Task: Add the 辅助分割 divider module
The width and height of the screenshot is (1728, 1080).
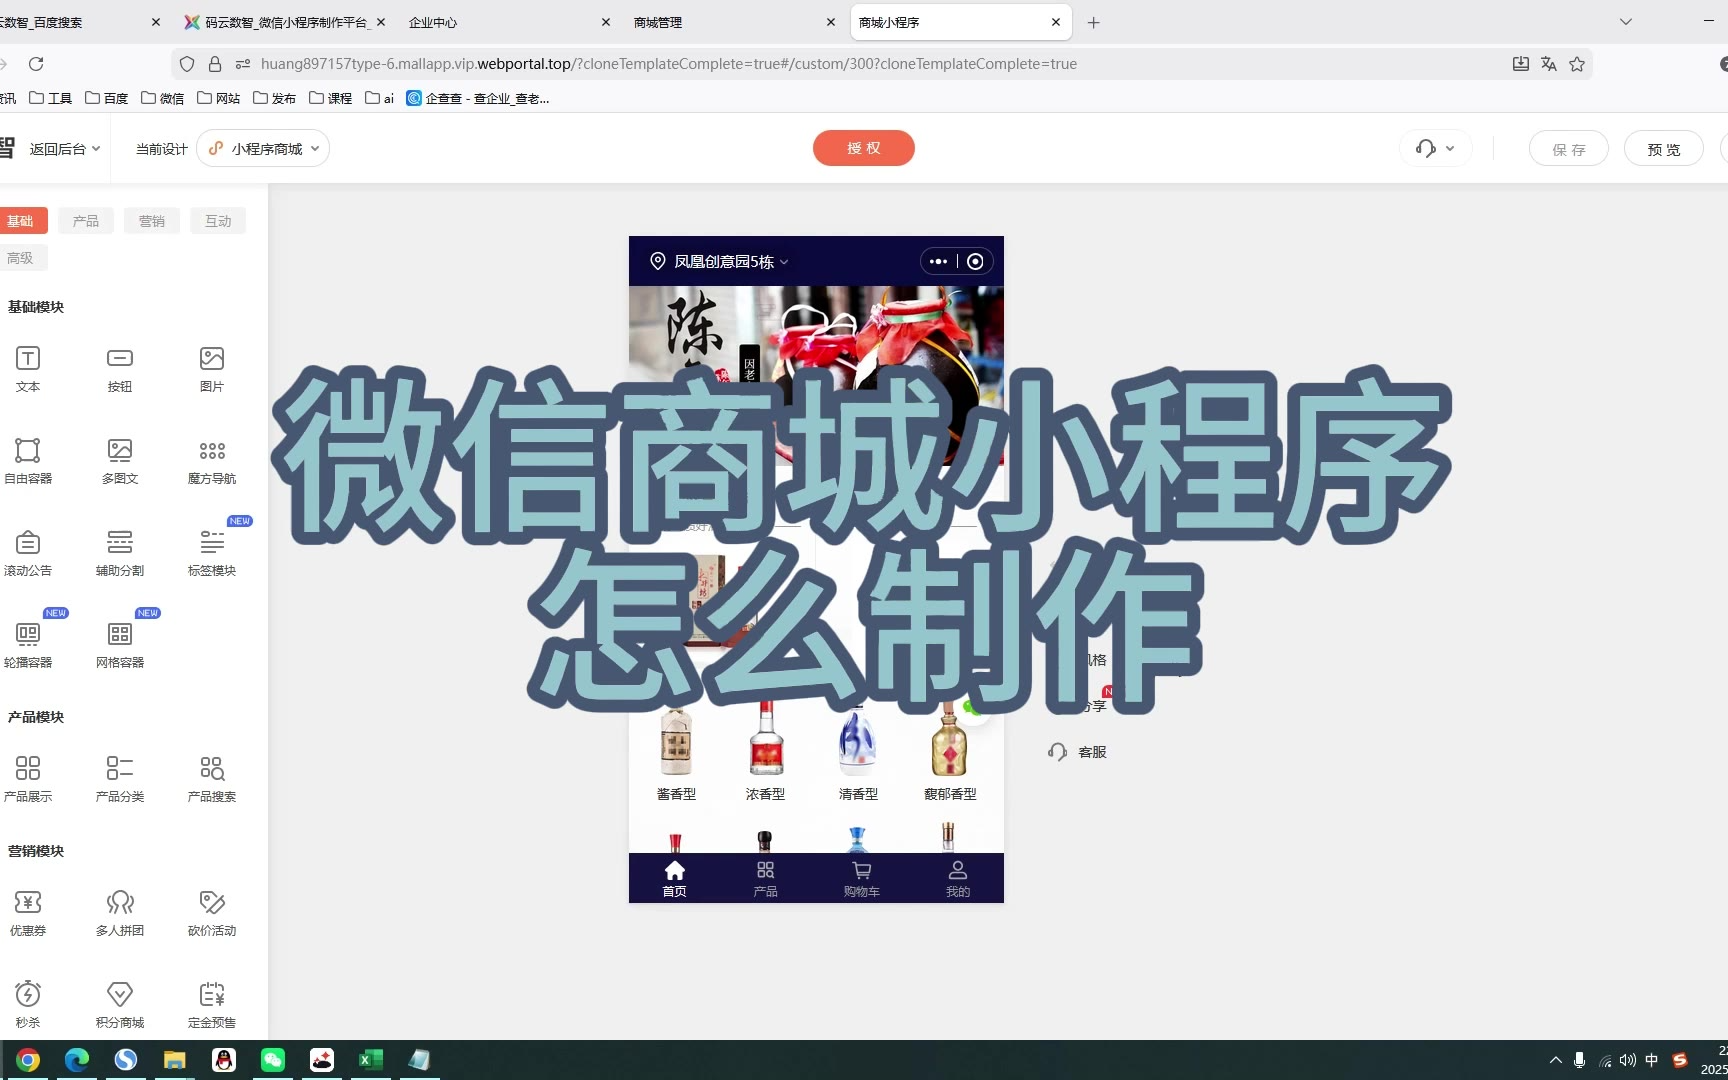Action: (x=120, y=552)
